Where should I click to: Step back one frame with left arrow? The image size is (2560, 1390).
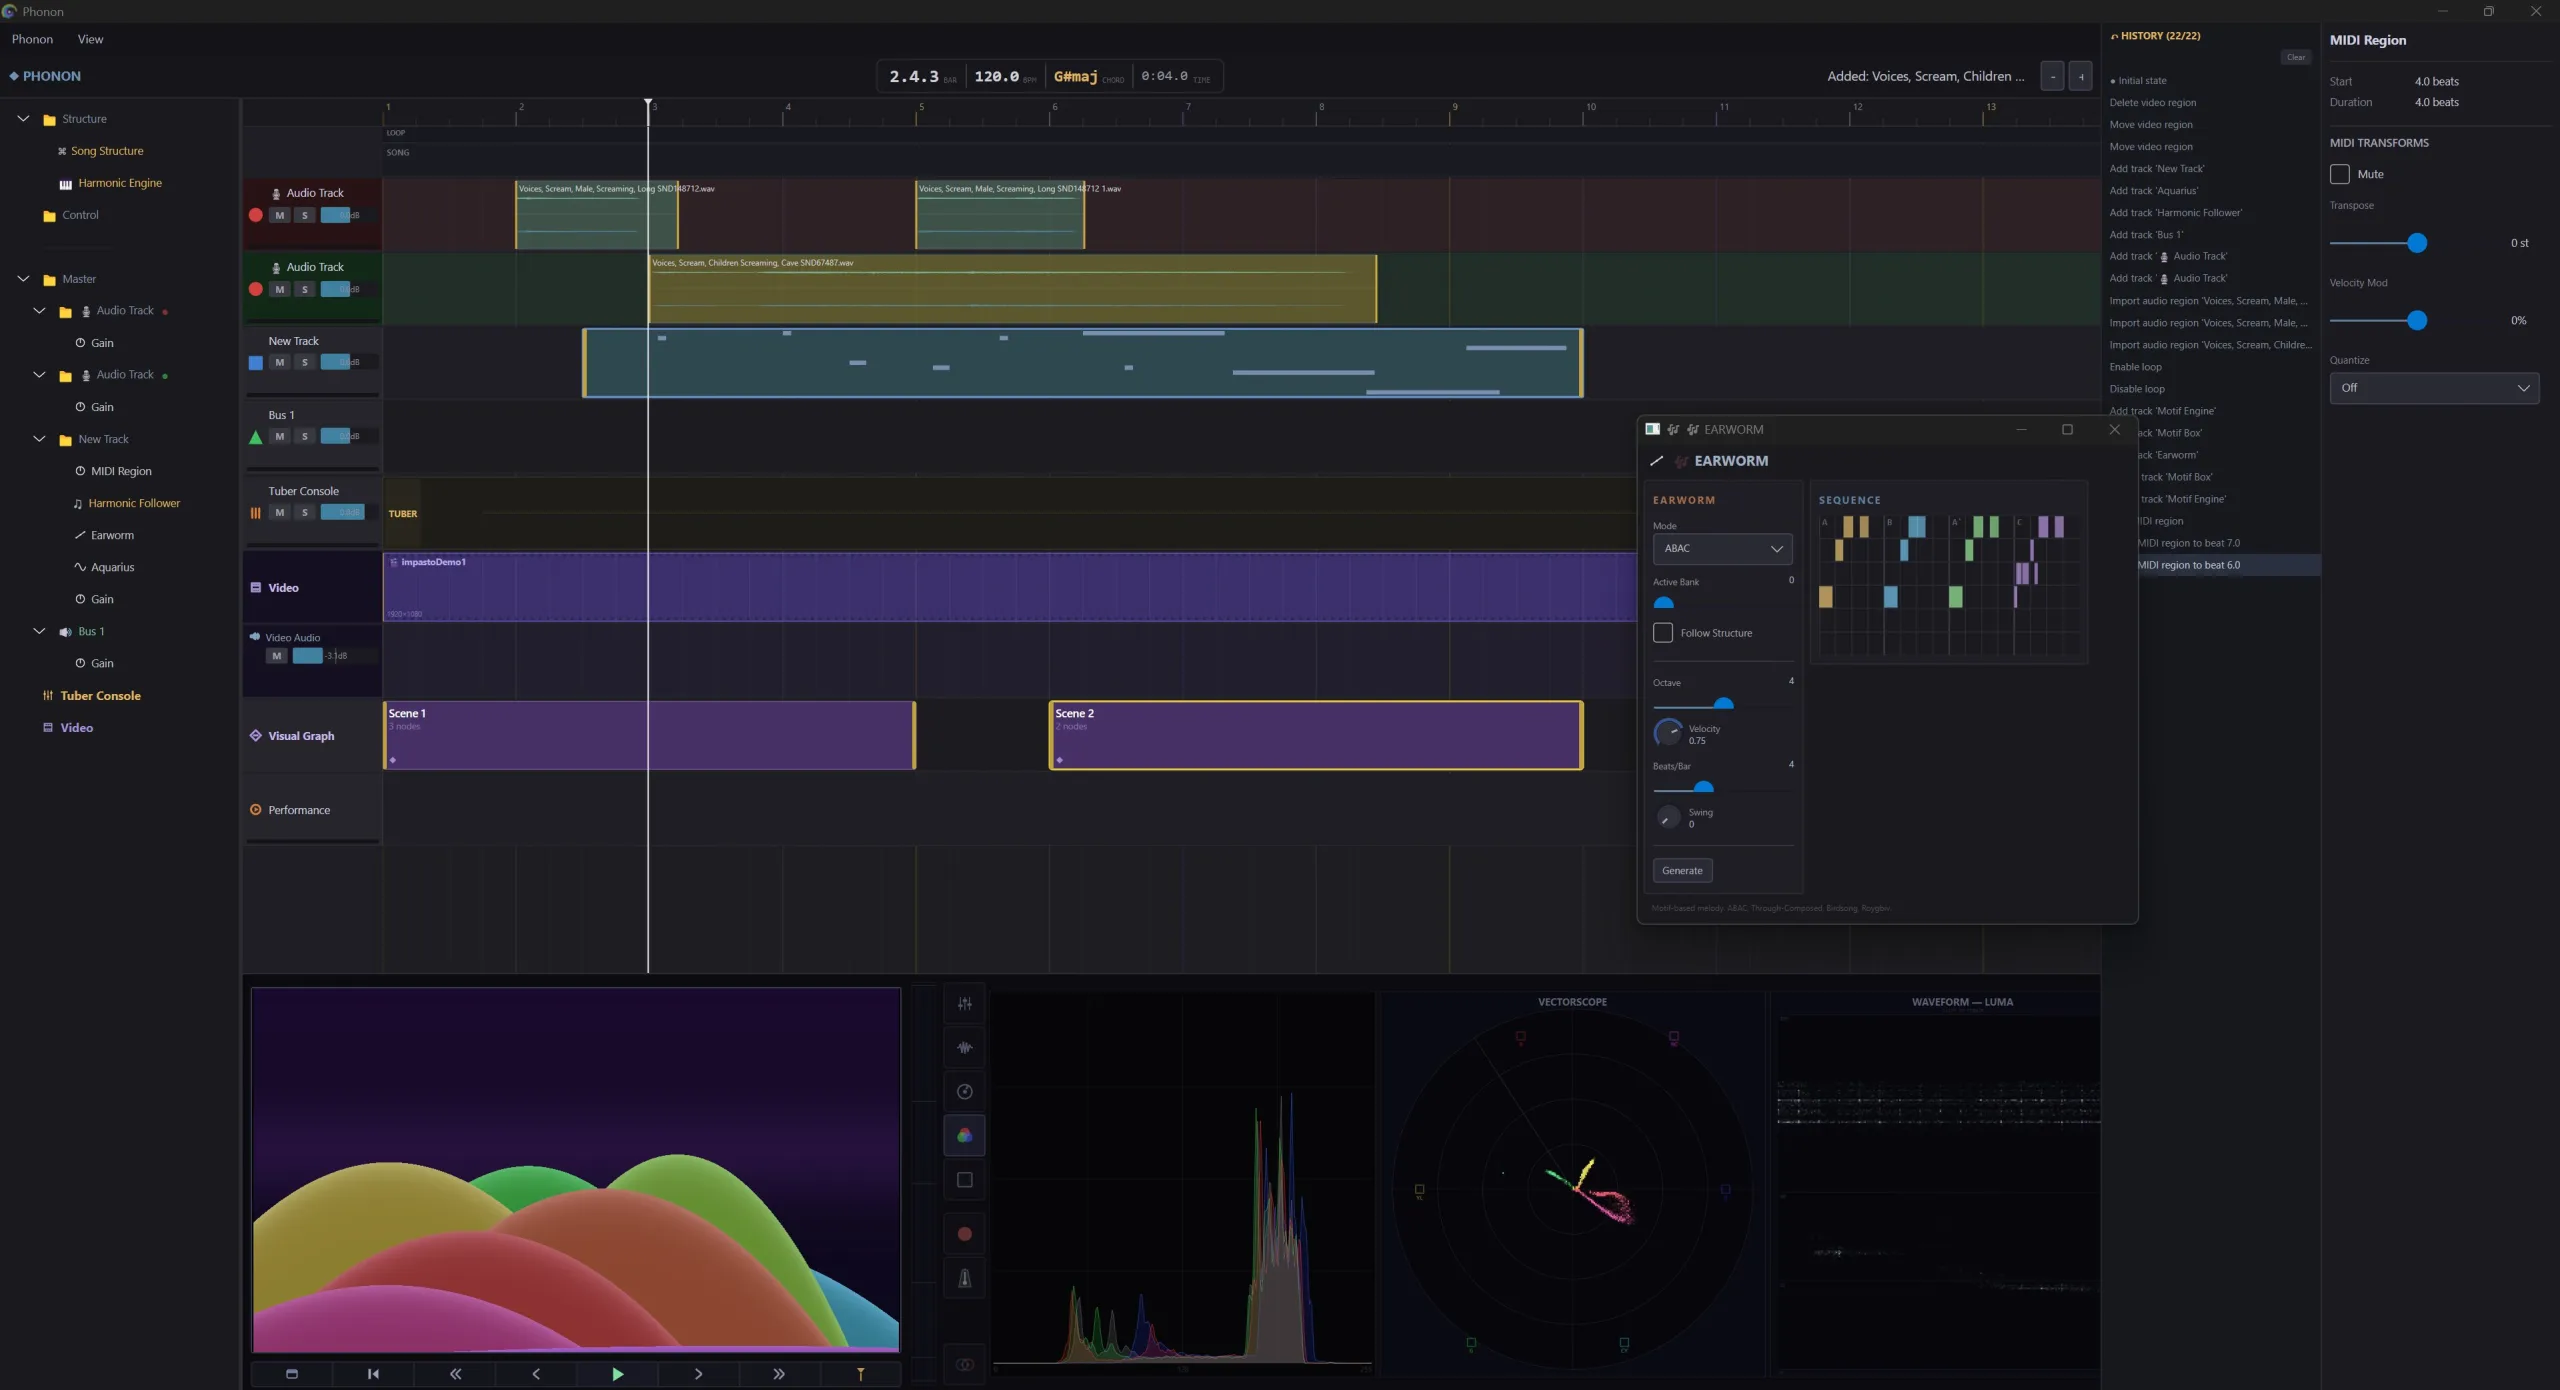tap(536, 1374)
